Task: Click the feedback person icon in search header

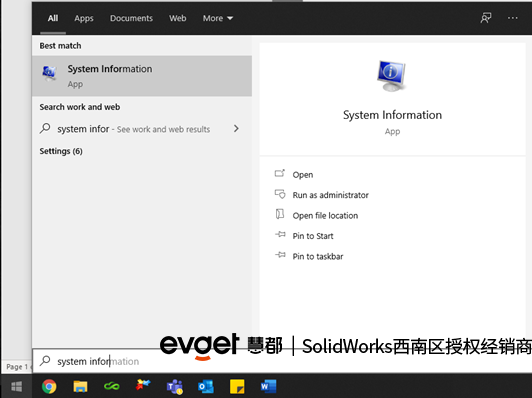Action: point(486,18)
